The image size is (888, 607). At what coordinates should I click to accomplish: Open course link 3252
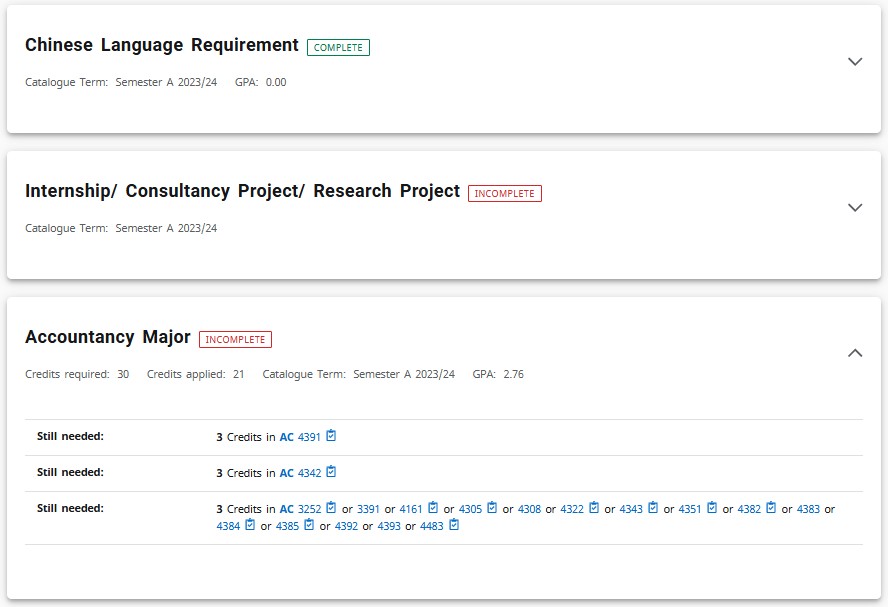pos(309,509)
